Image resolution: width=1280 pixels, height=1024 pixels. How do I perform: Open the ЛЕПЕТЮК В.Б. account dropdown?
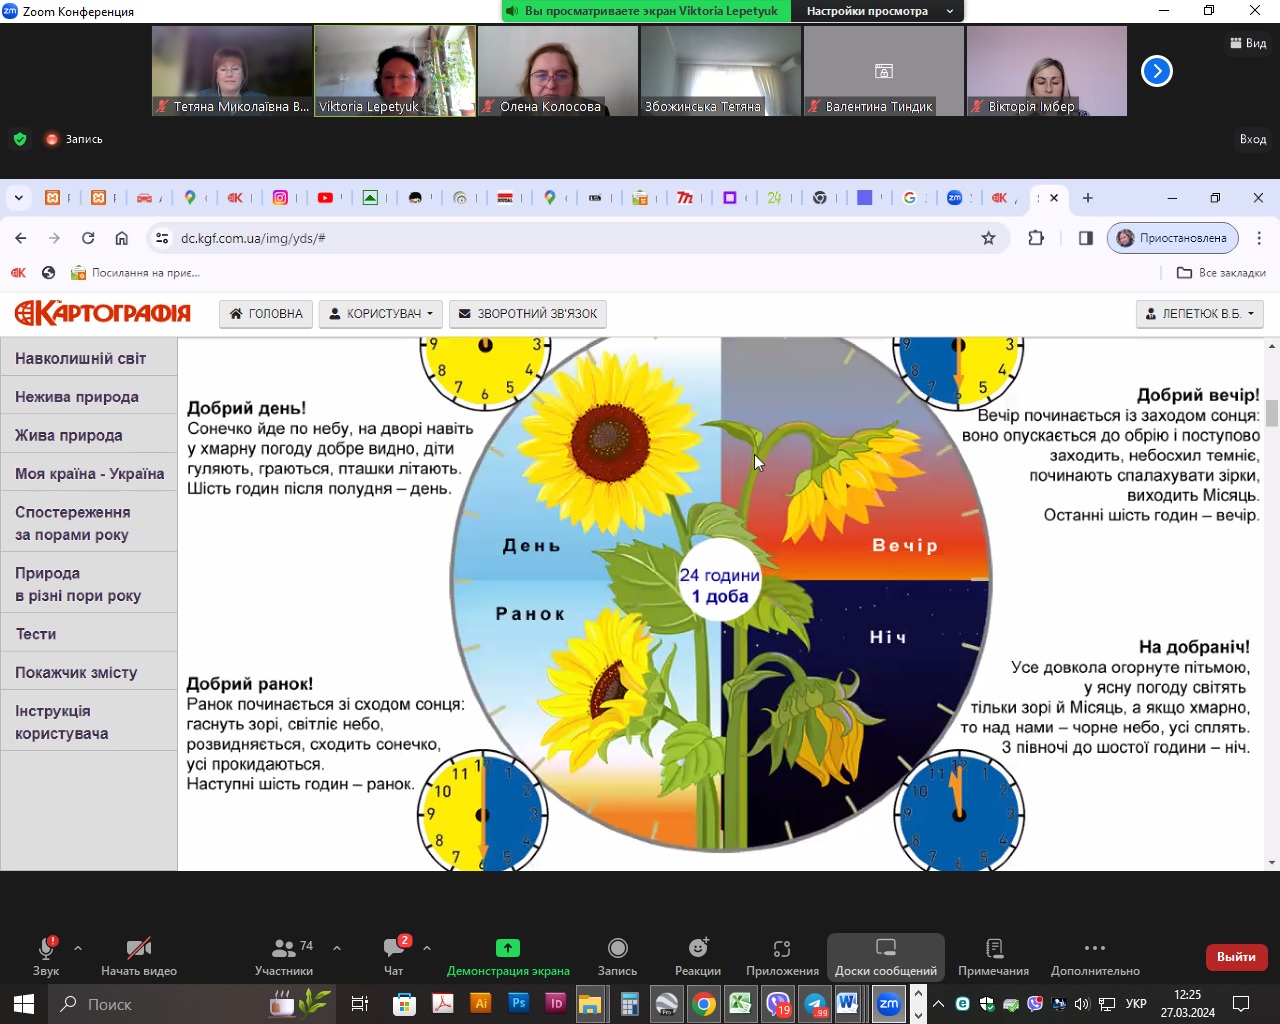(x=1199, y=314)
